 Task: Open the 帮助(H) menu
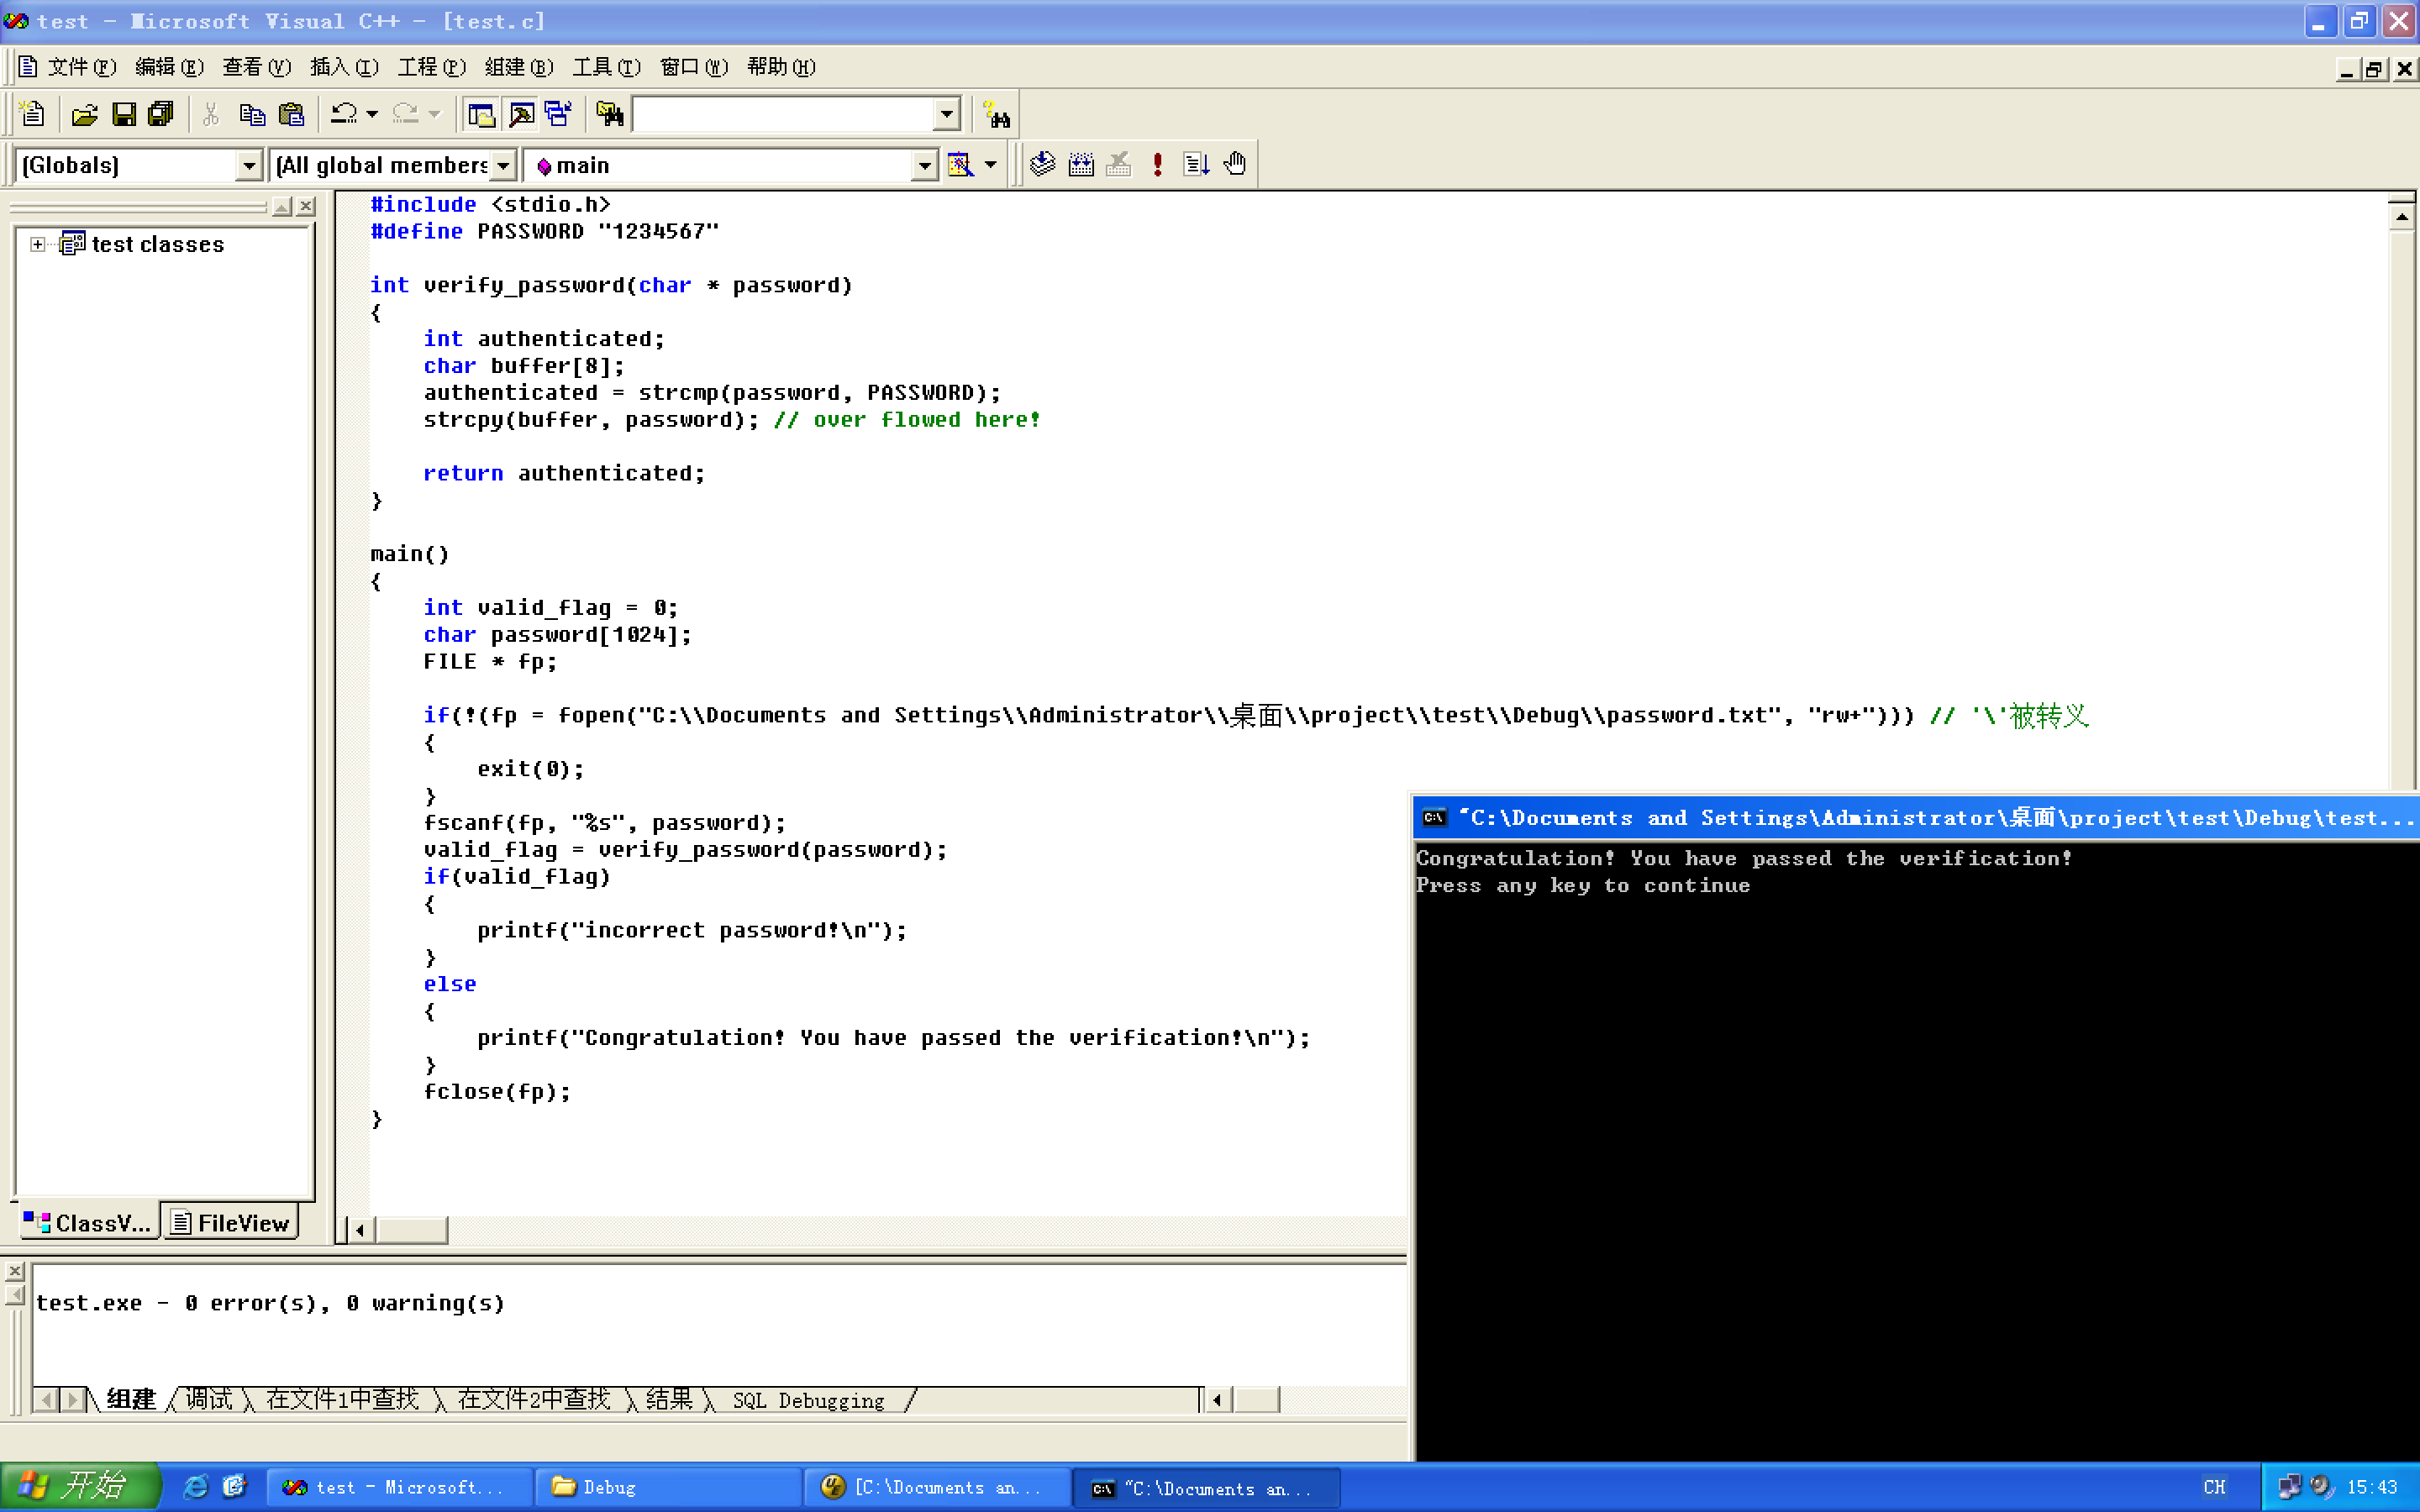tap(781, 67)
